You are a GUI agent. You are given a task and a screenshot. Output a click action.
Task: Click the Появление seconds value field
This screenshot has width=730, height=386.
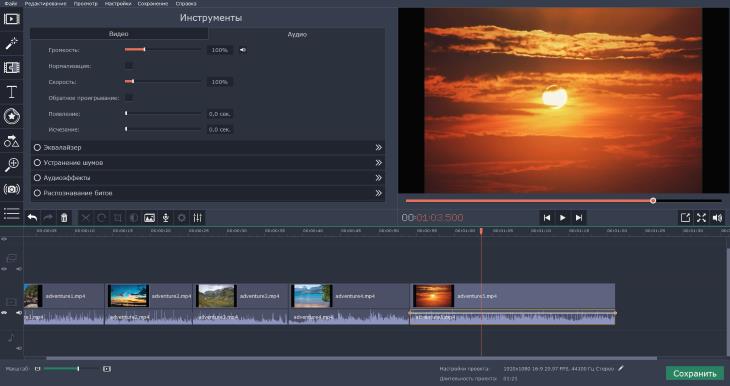220,114
